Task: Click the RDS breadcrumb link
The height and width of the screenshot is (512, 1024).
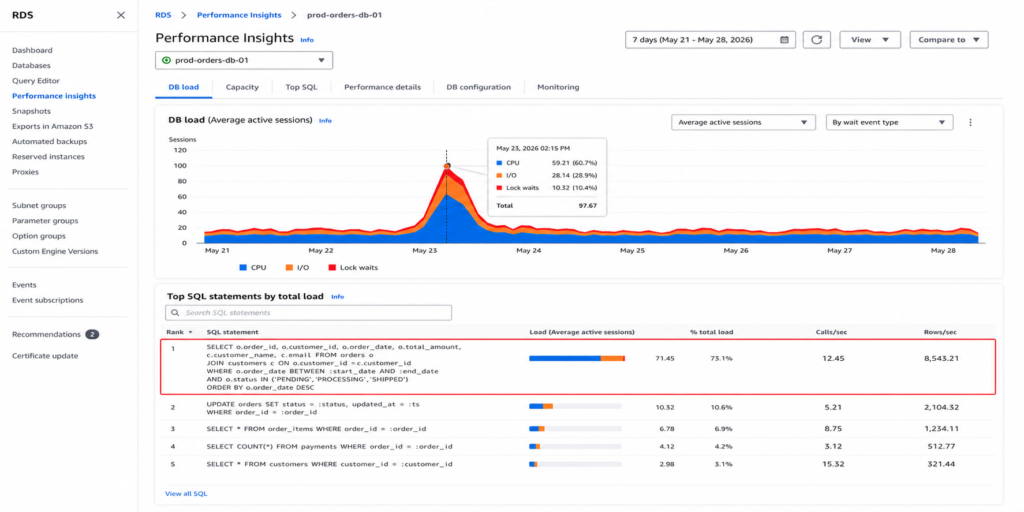Action: click(x=163, y=15)
